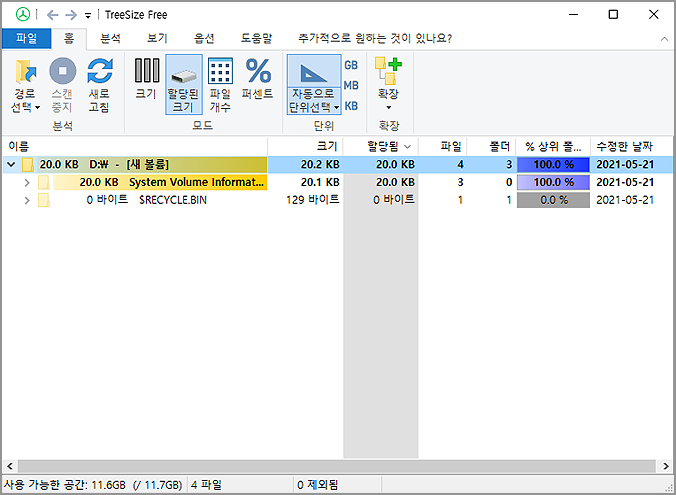Image resolution: width=676 pixels, height=495 pixels.
Task: Switch to the 홈 ribbon tab
Action: (69, 39)
